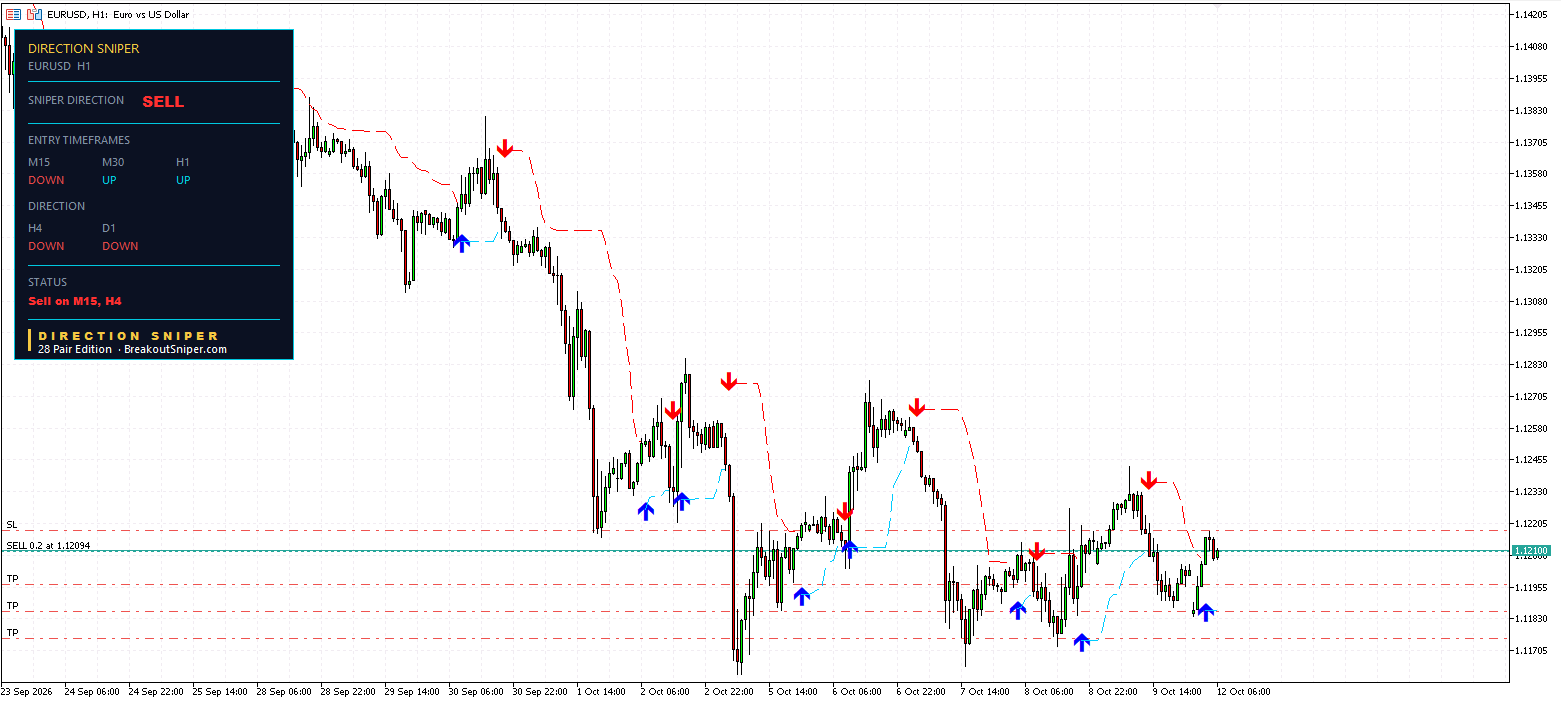The image size is (1561, 702).
Task: Click the '9 Oct 14:00' time axis label
Action: [1177, 691]
